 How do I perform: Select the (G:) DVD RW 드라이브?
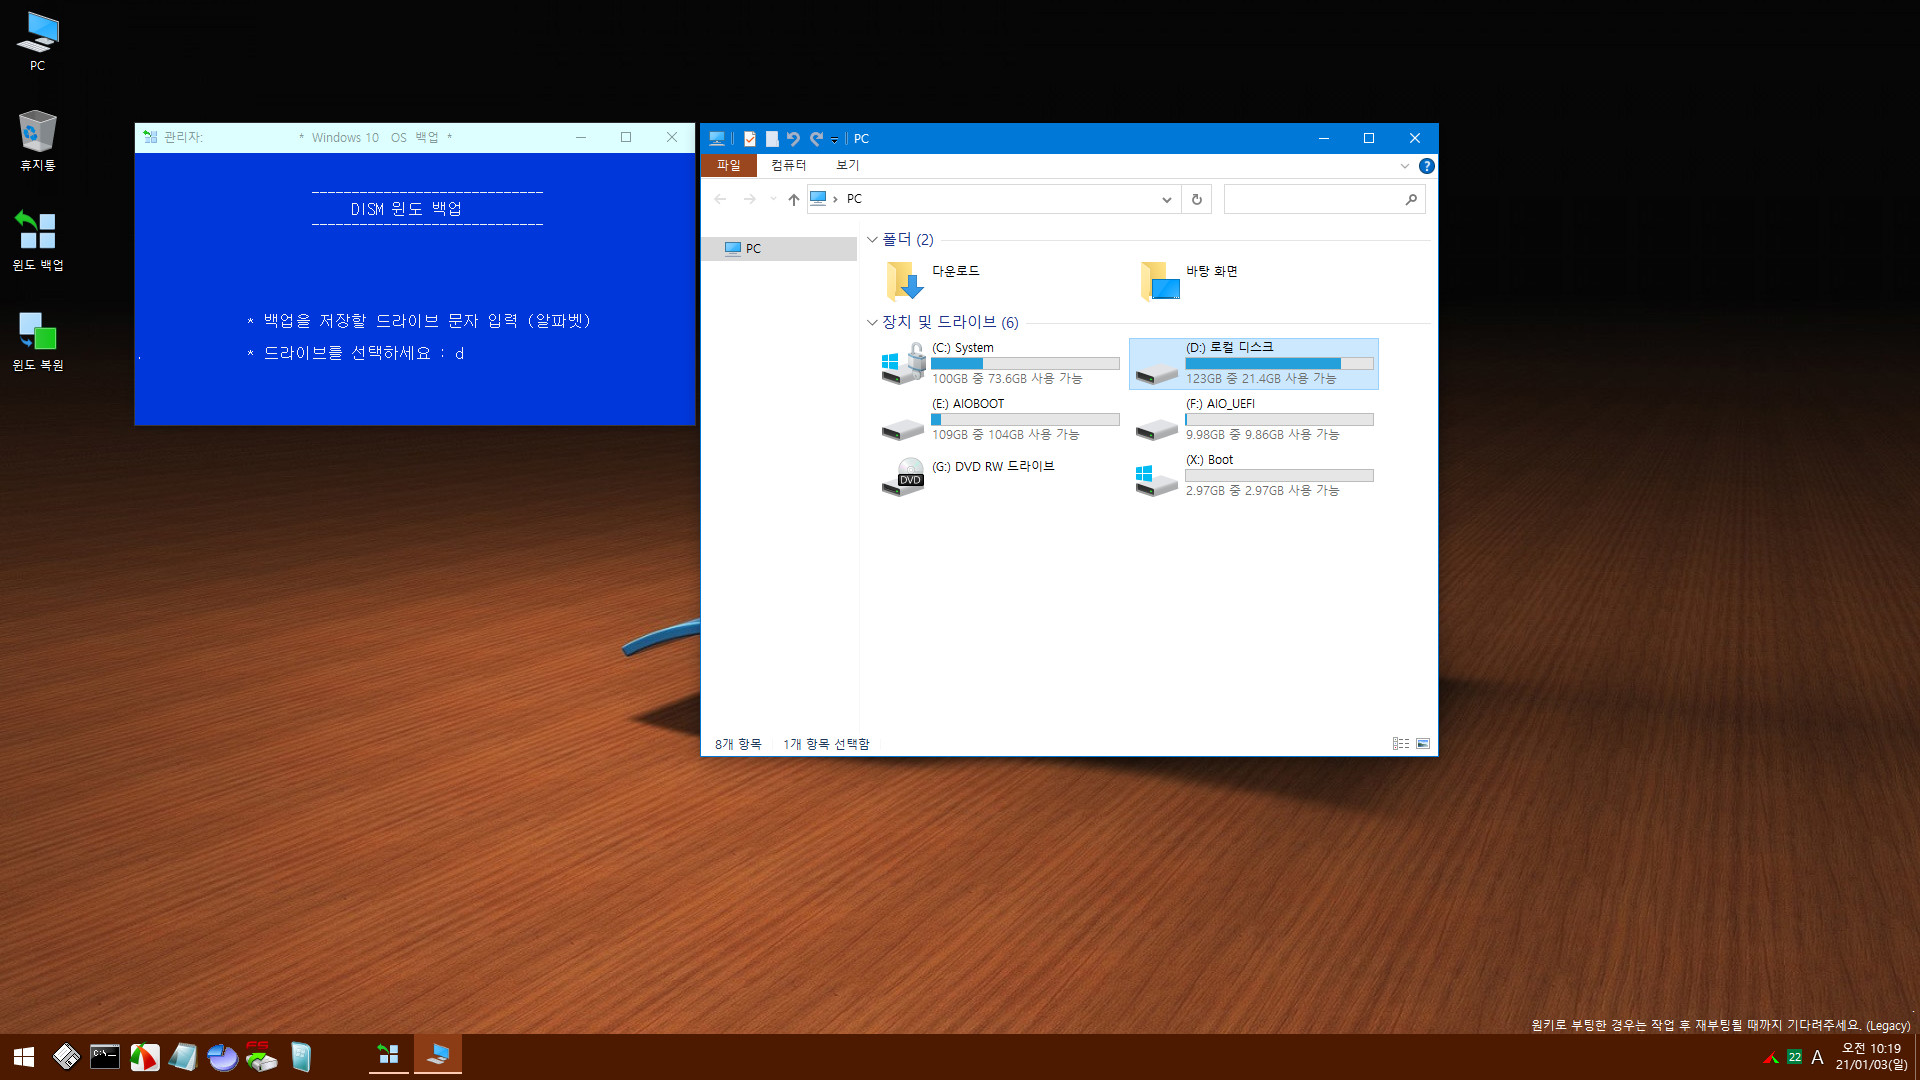1000,476
